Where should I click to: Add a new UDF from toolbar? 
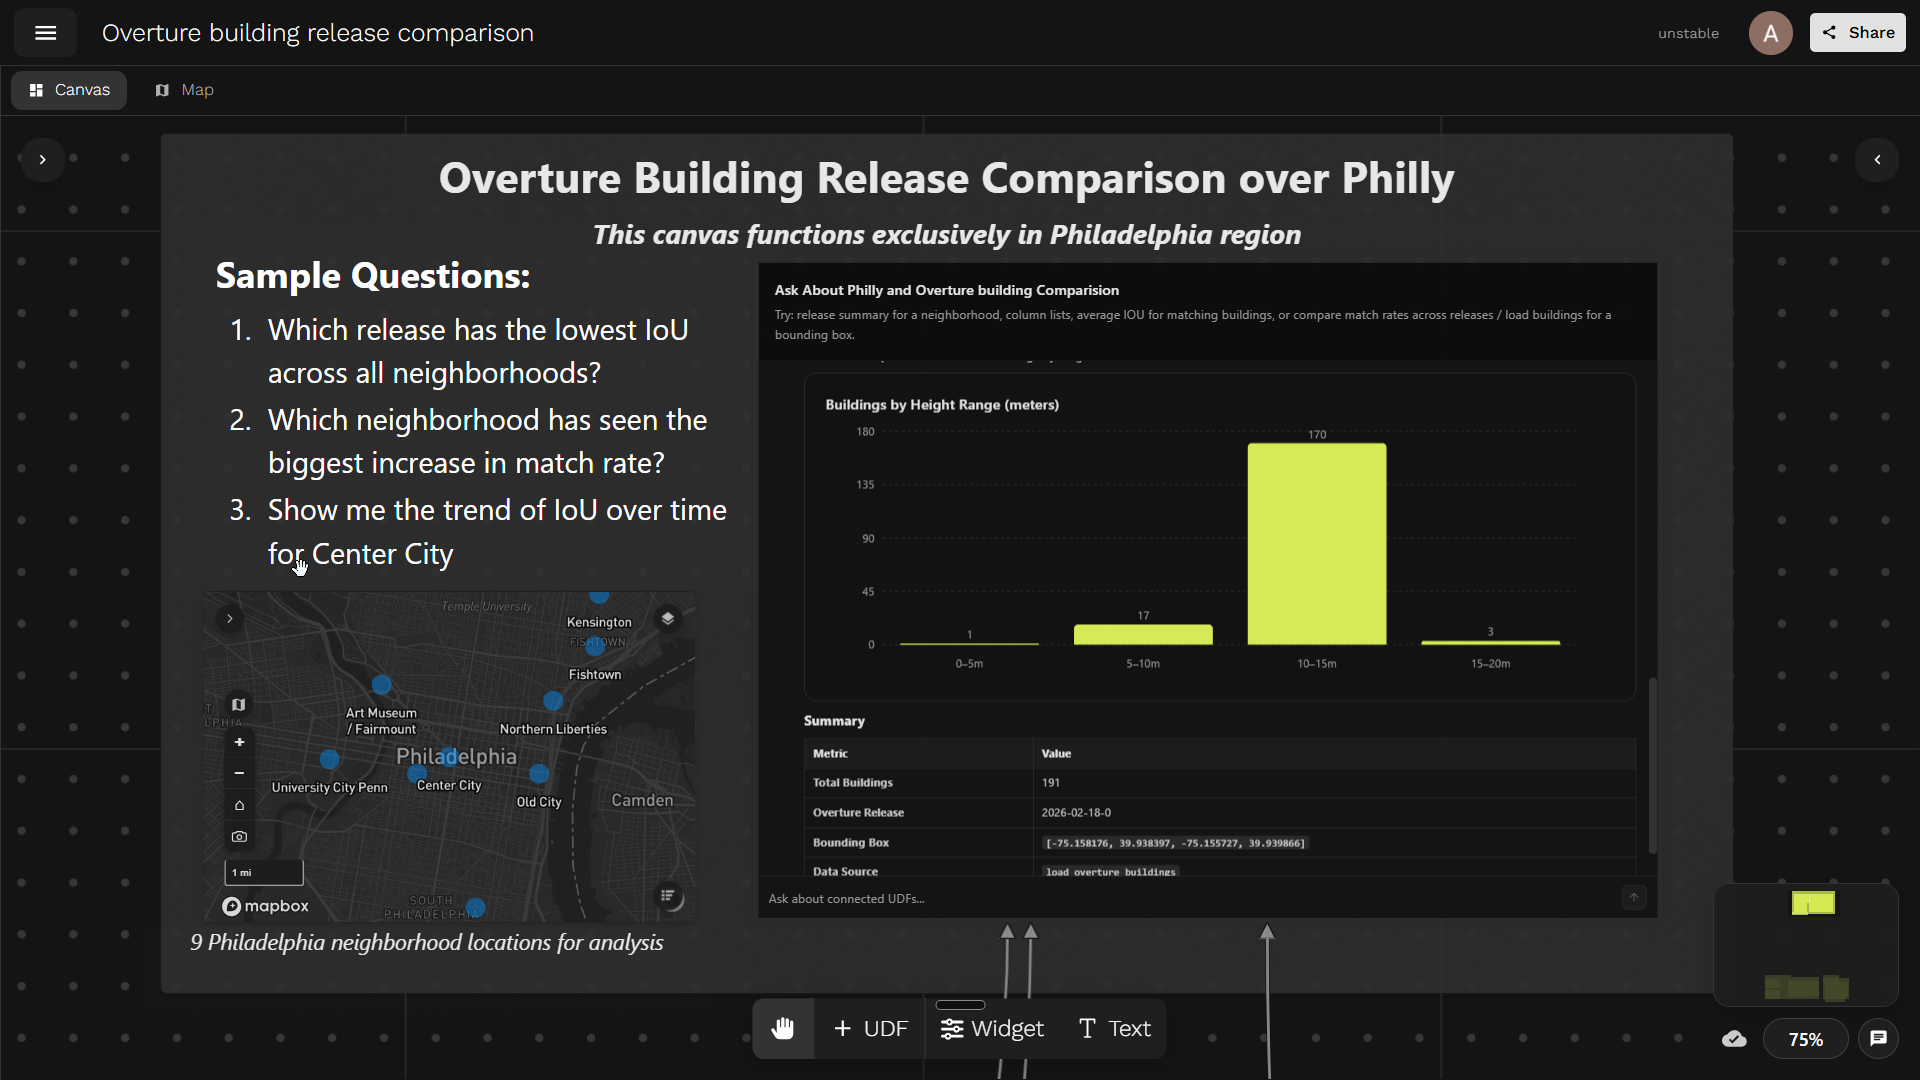click(x=871, y=1029)
